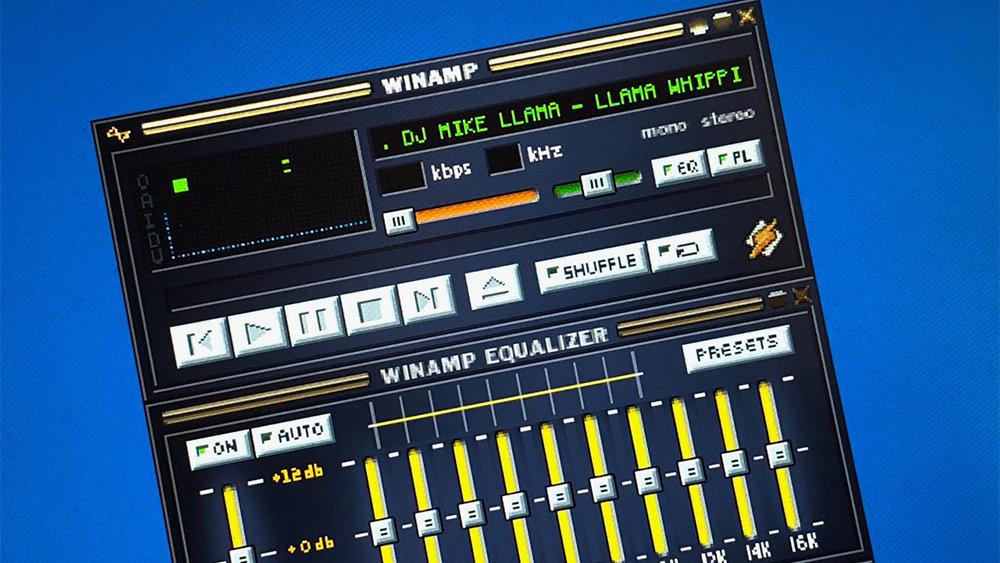Open the Winamp menu icon at top-left corner

pyautogui.click(x=118, y=134)
